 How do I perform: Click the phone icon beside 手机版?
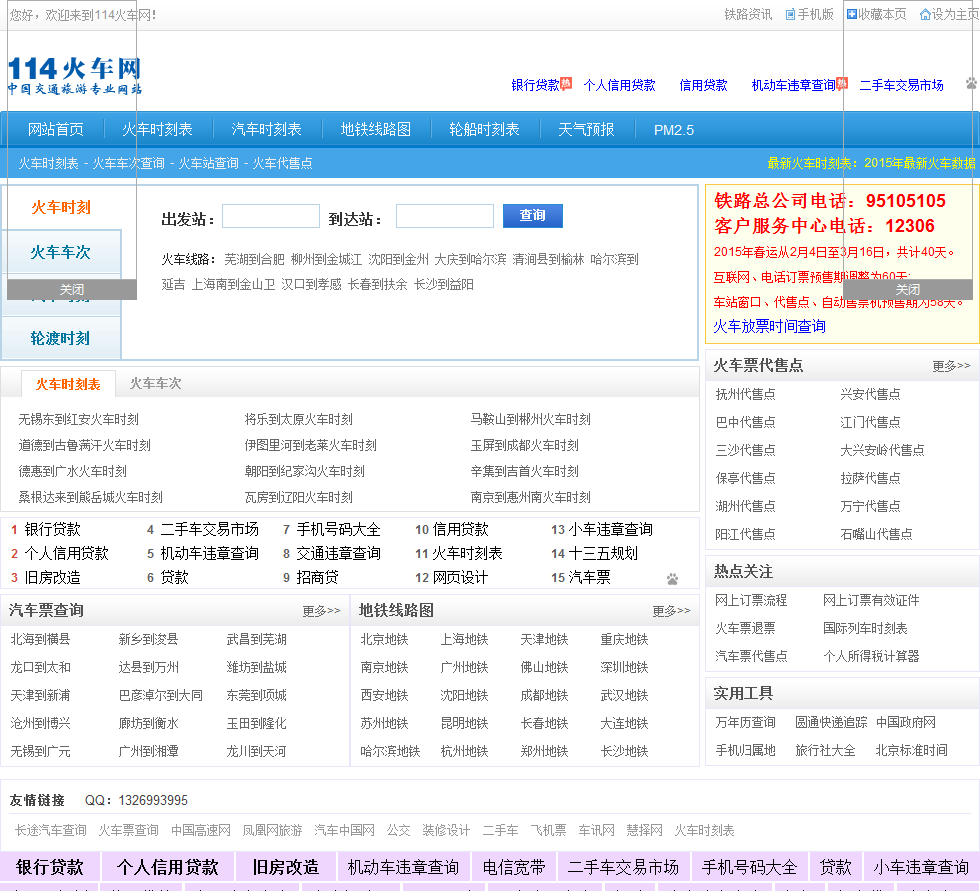[x=790, y=14]
